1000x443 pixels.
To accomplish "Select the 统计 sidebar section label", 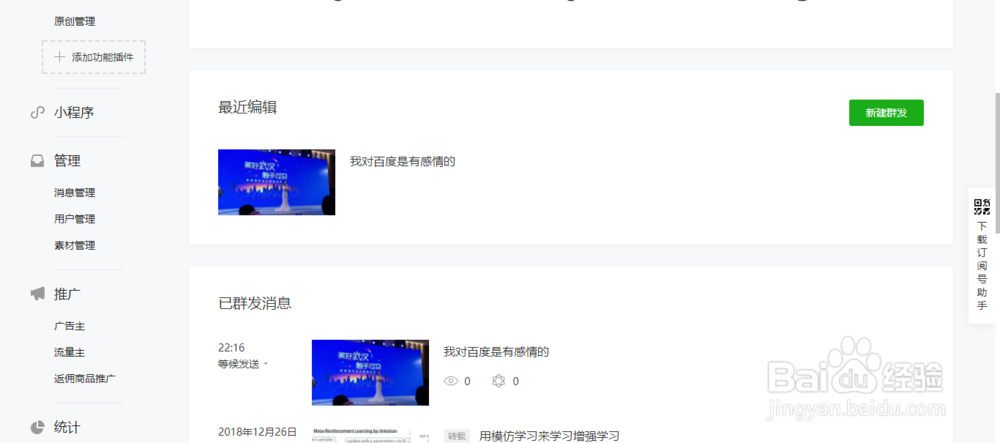I will (67, 427).
